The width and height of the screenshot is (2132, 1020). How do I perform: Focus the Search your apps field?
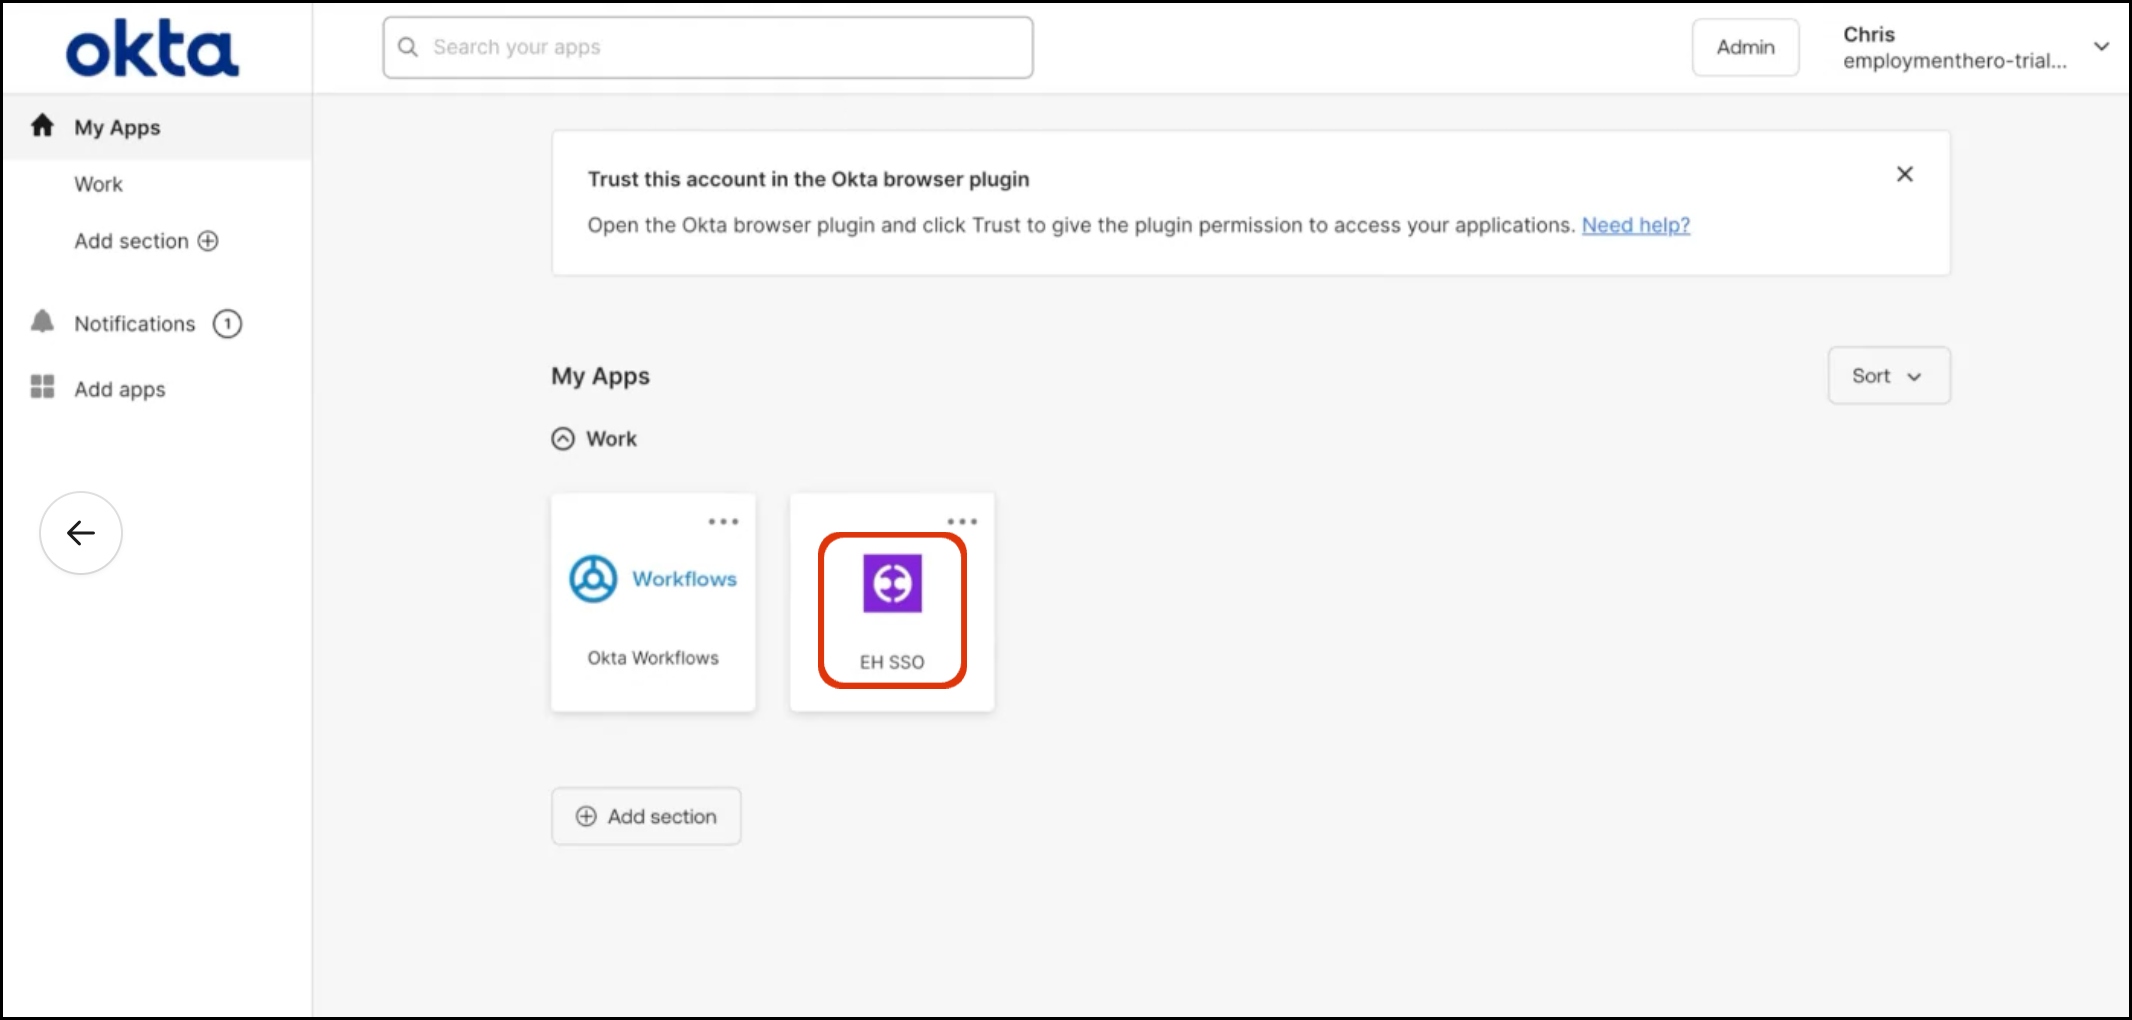pos(708,47)
